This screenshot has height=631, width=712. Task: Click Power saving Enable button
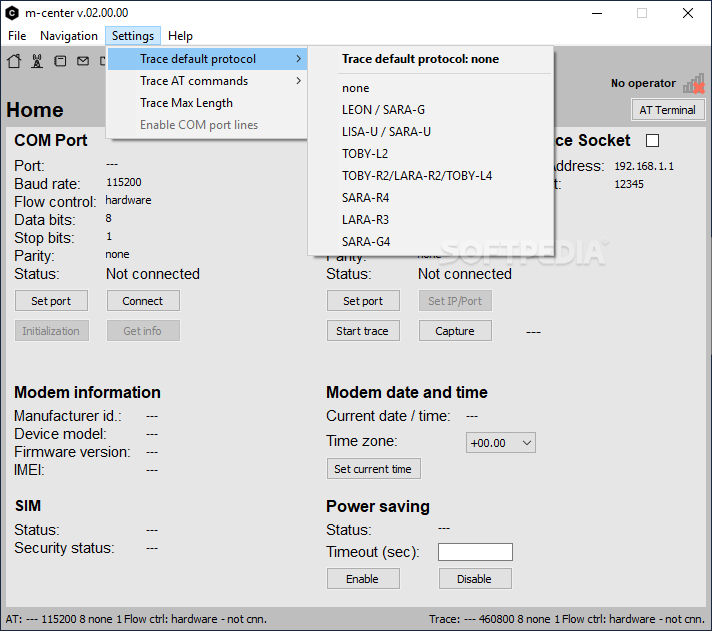(x=363, y=579)
